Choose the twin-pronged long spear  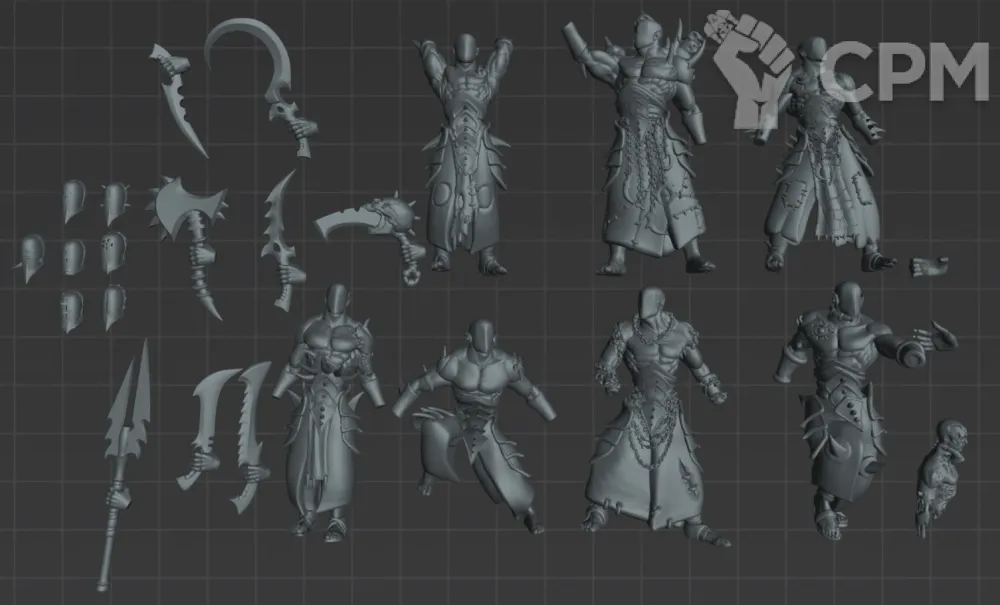point(124,460)
